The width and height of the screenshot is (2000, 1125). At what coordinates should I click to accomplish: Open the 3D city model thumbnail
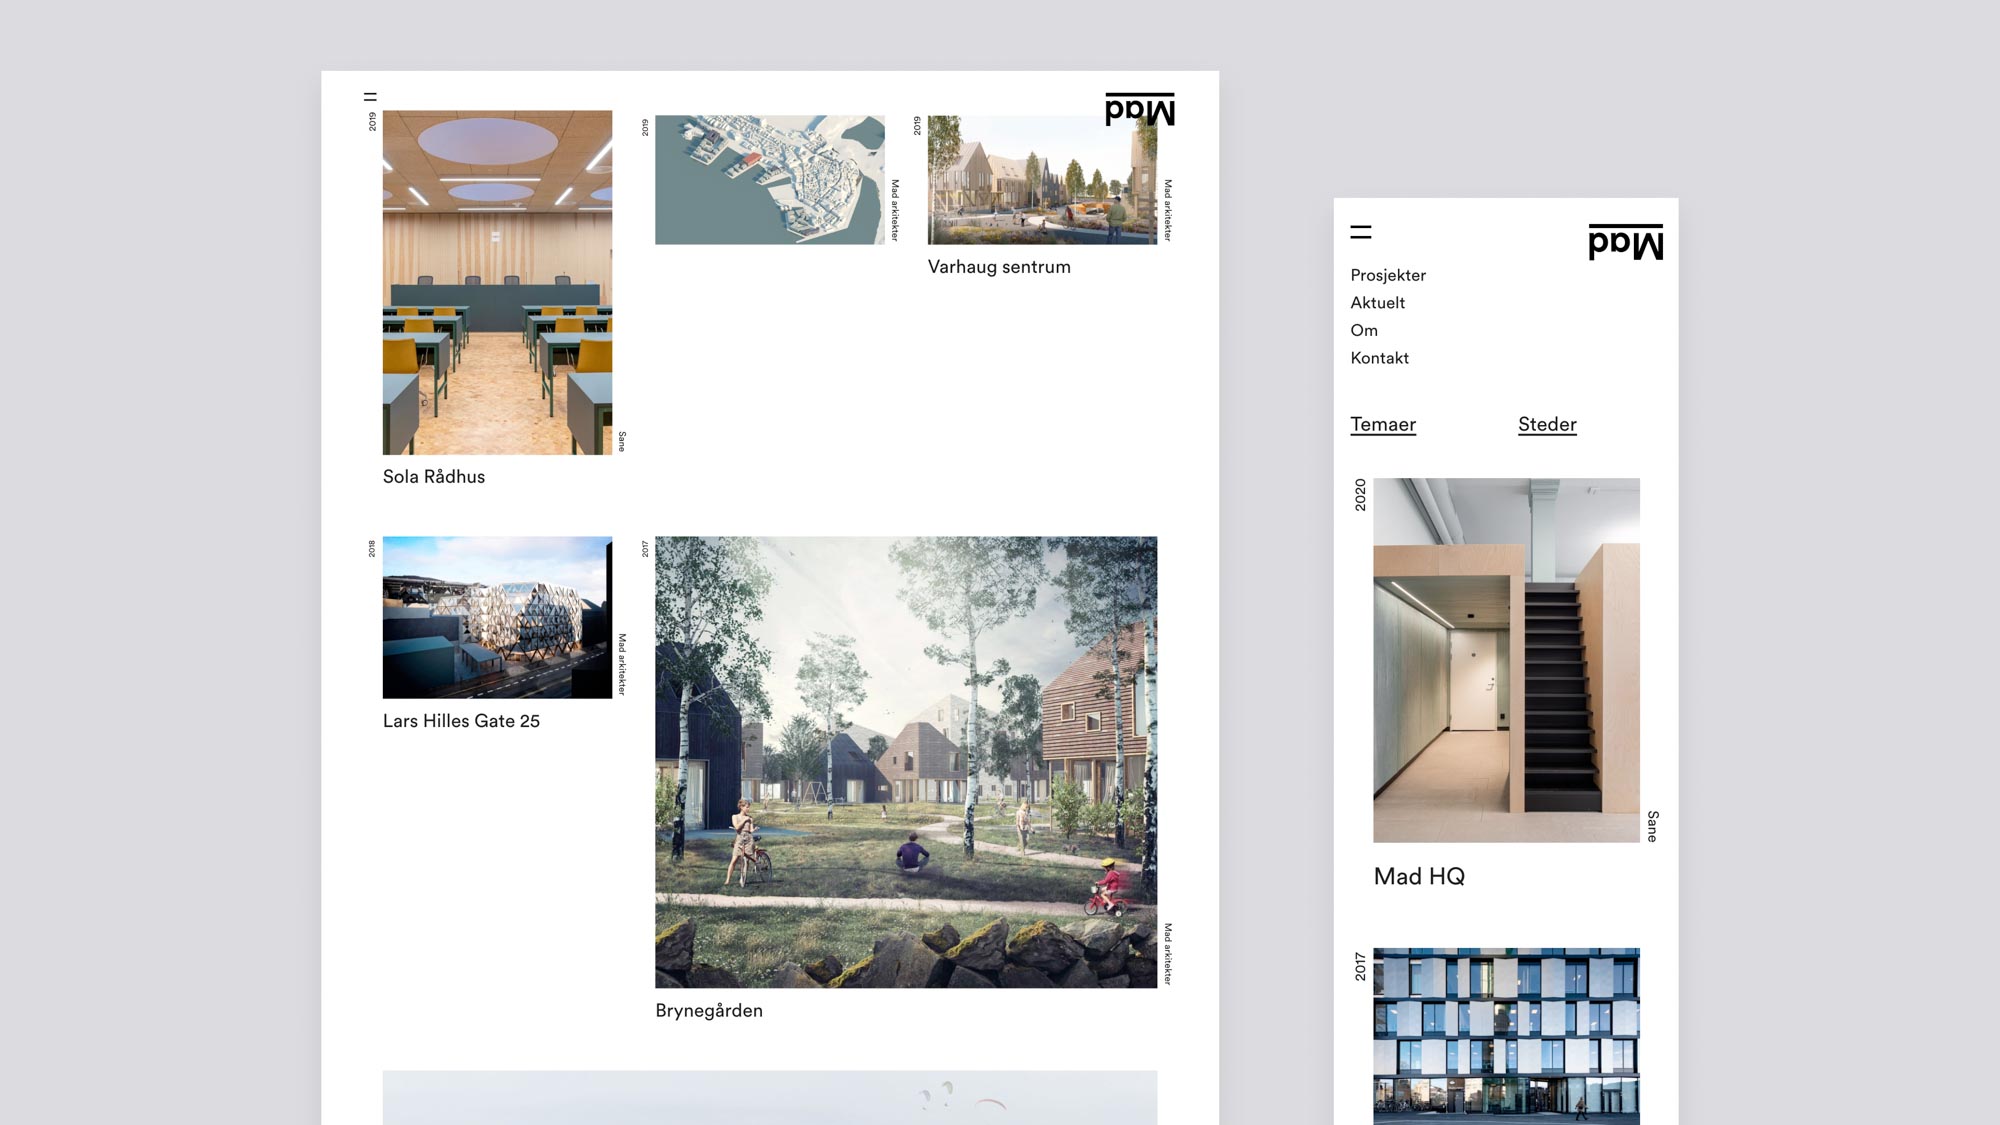[x=769, y=180]
